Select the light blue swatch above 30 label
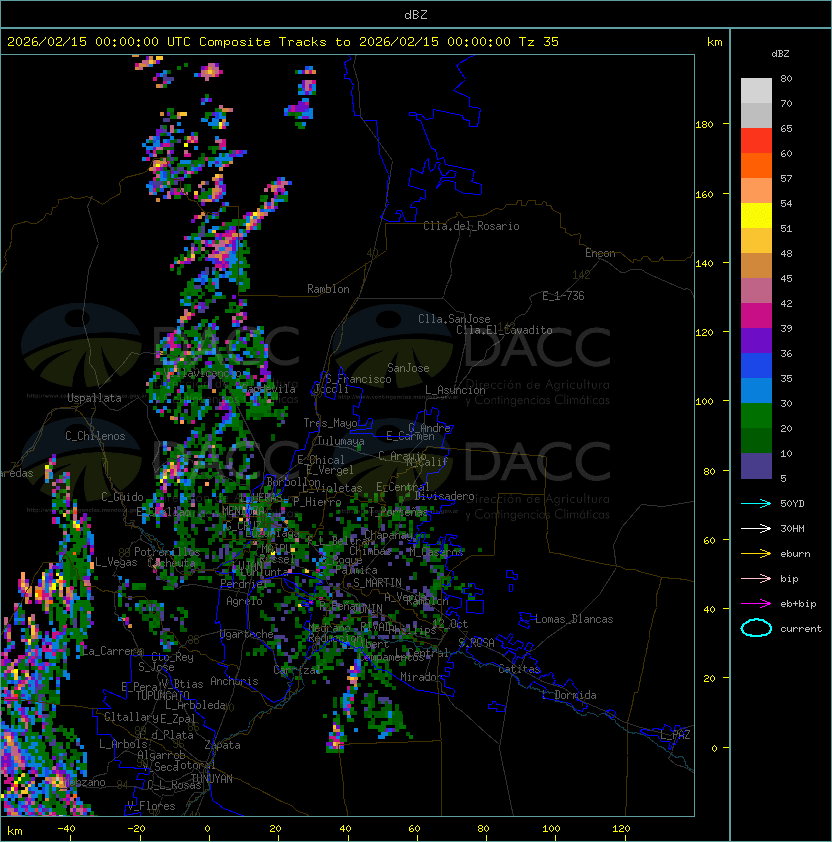Screen dimensions: 832x842 coord(756,390)
